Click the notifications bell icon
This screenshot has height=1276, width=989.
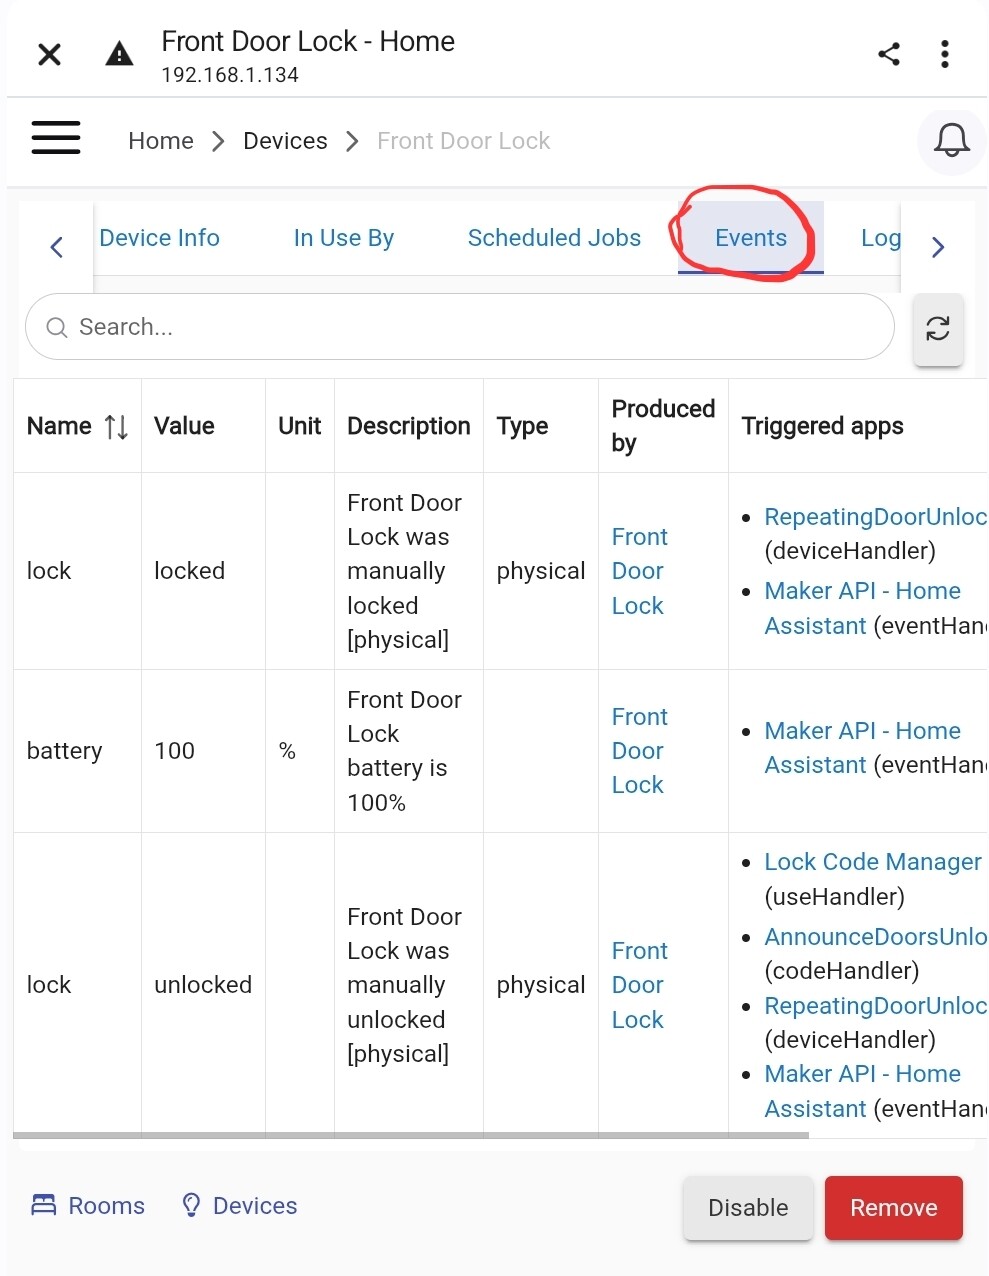coord(951,141)
